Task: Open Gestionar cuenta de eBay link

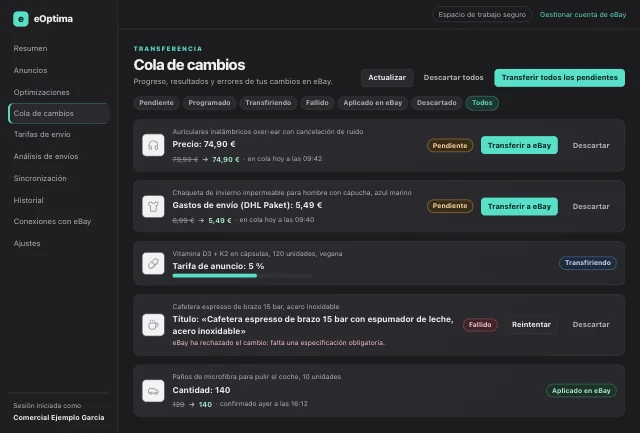Action: coord(583,15)
